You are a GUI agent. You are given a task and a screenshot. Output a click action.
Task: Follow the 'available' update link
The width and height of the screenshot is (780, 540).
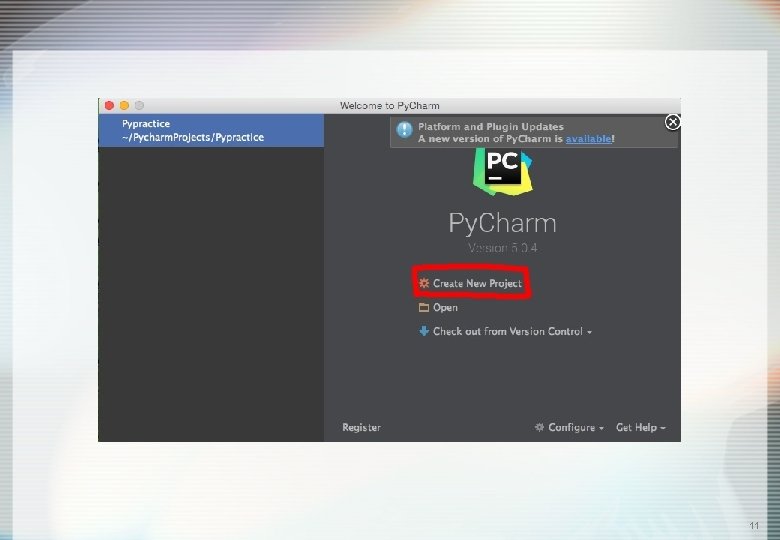pyautogui.click(x=588, y=139)
